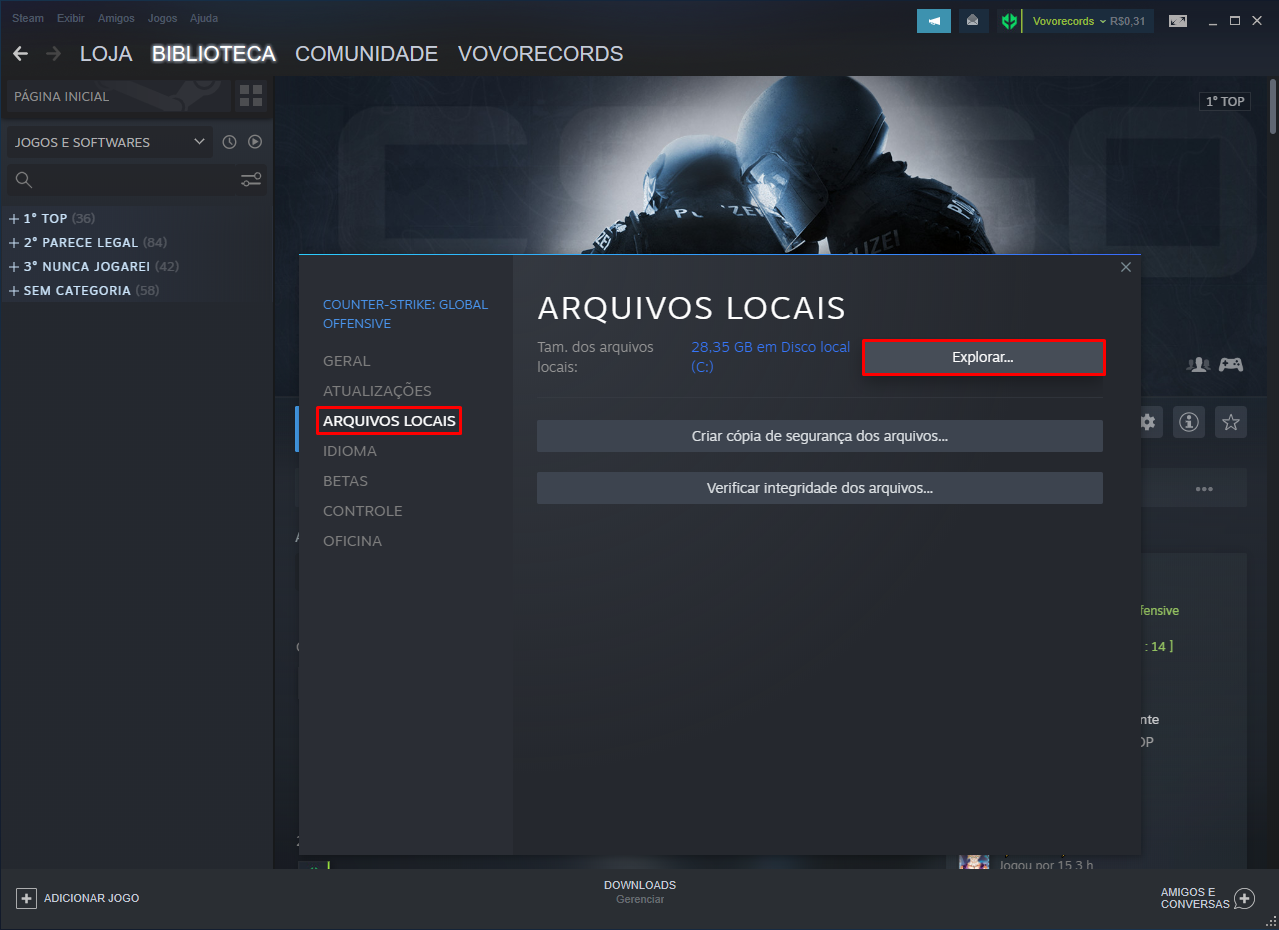Click the ADICIONAR JOGO label
This screenshot has width=1279, height=930.
point(91,898)
